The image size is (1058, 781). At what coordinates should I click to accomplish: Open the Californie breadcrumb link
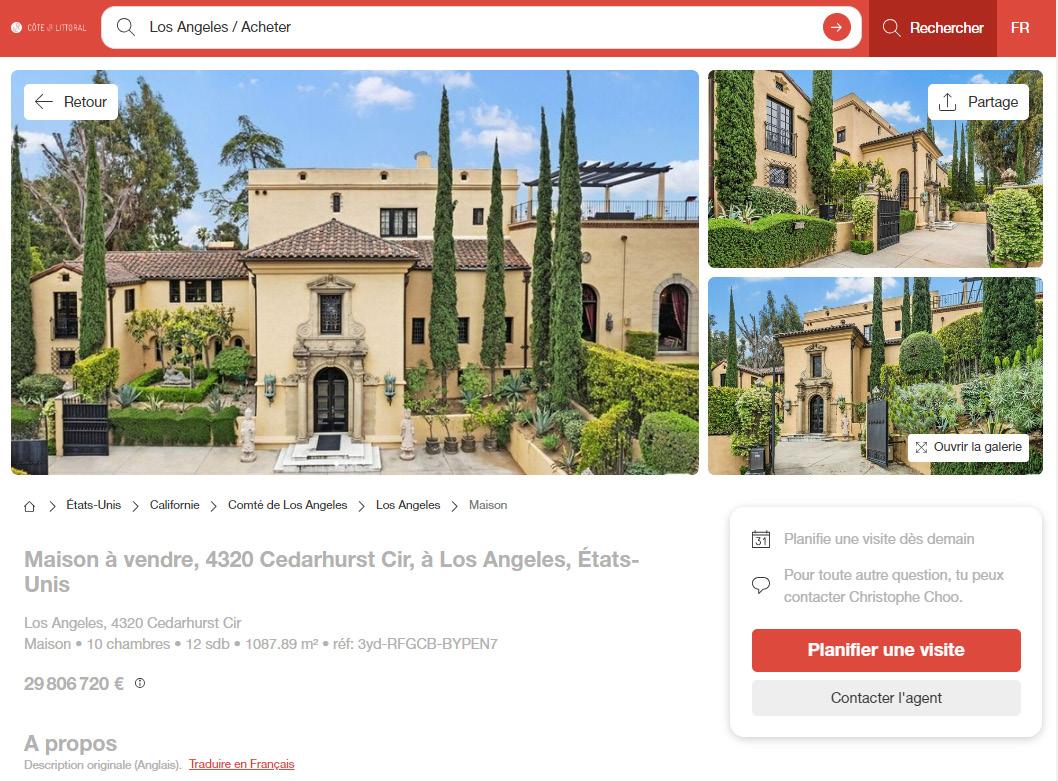click(175, 505)
